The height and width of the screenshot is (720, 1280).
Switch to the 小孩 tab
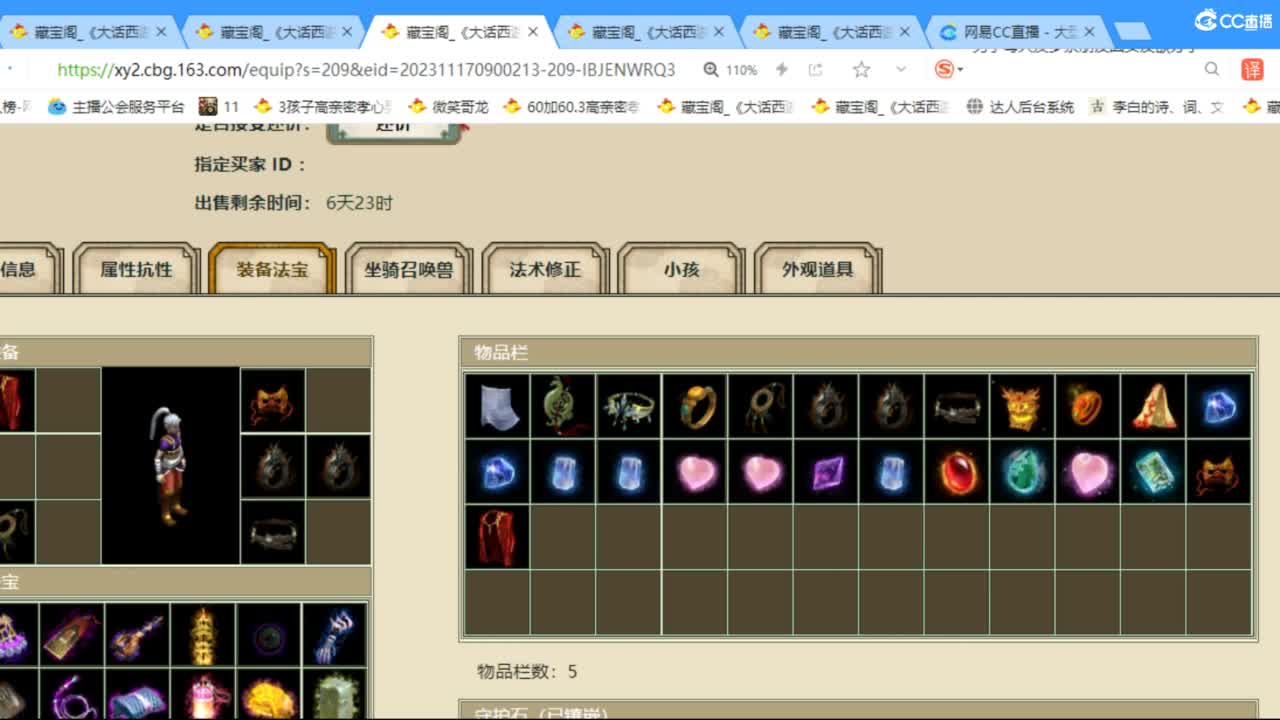[x=681, y=269]
